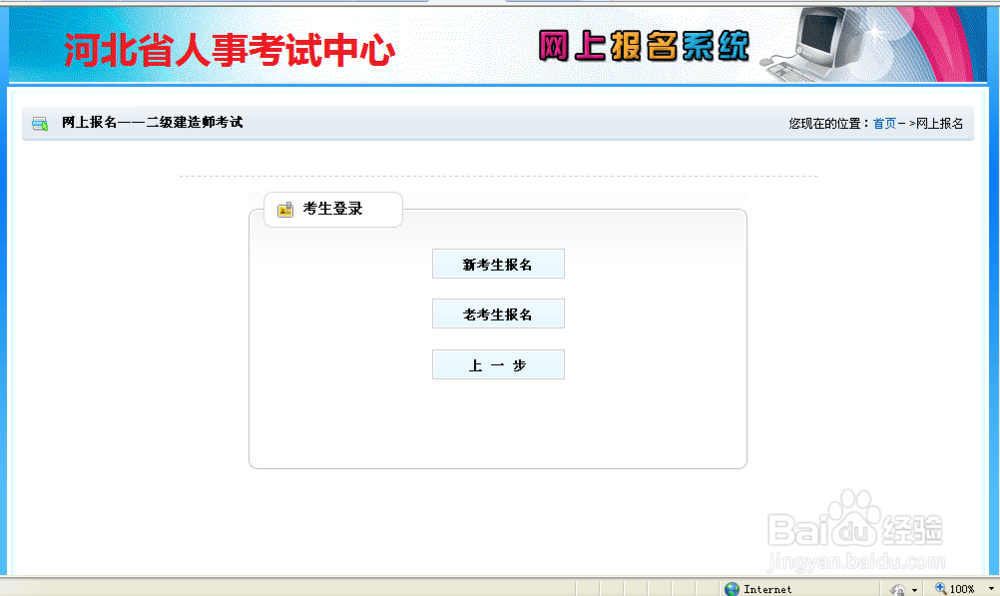
Task: Click the 100% zoom magnifier icon
Action: coord(941,588)
